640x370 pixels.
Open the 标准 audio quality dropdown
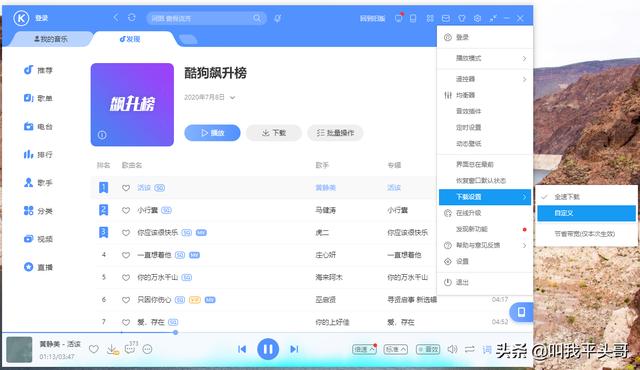pos(396,349)
